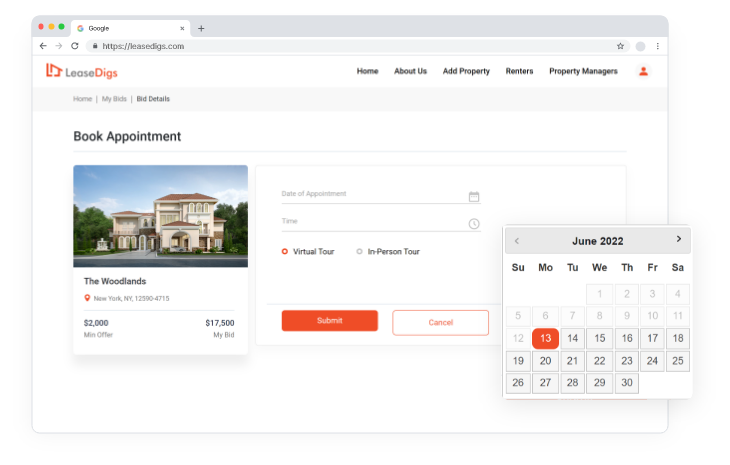The image size is (730, 465).
Task: Select June 24 in calendar
Action: (652, 361)
